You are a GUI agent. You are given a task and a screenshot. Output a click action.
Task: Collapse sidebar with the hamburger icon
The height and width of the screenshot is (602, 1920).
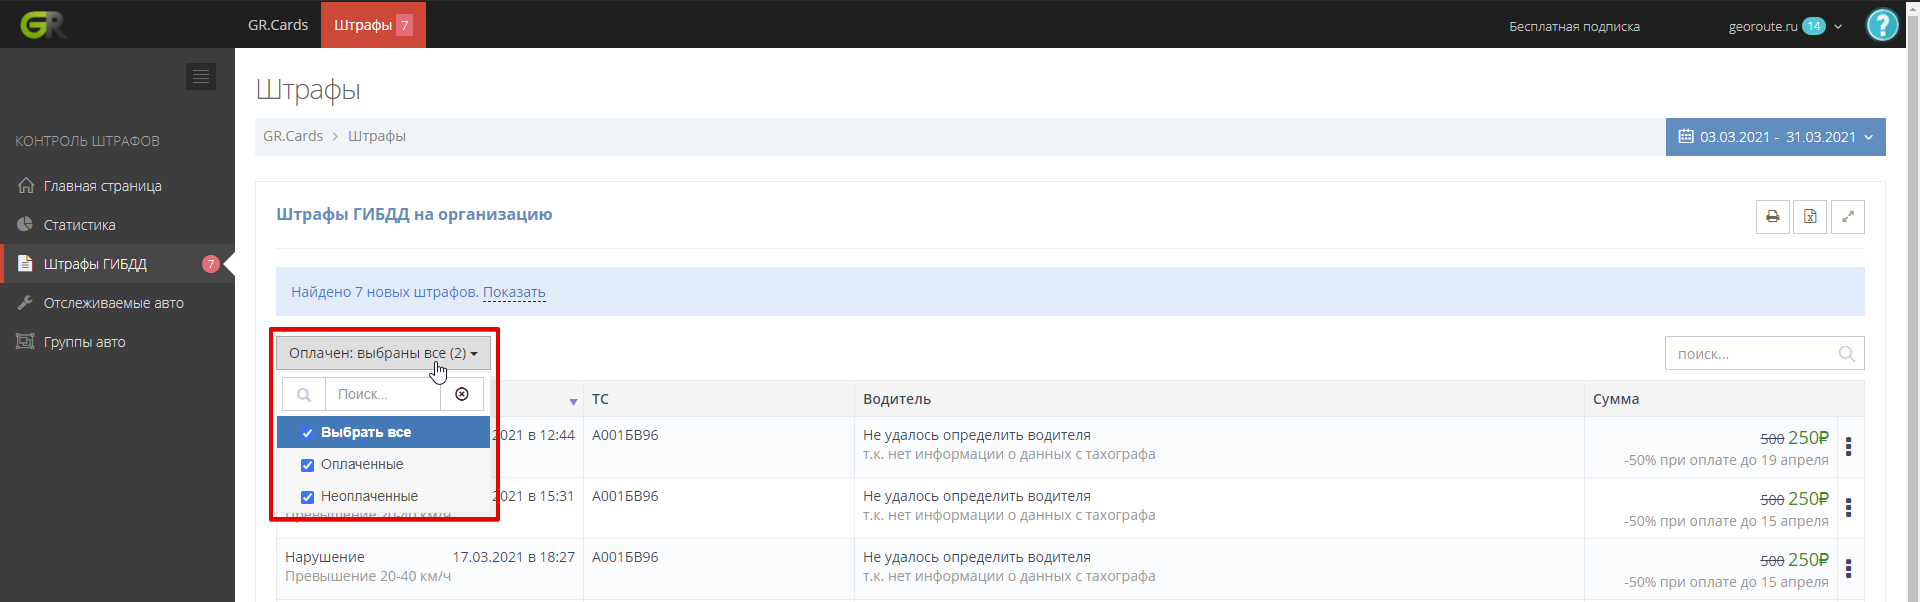click(x=201, y=77)
